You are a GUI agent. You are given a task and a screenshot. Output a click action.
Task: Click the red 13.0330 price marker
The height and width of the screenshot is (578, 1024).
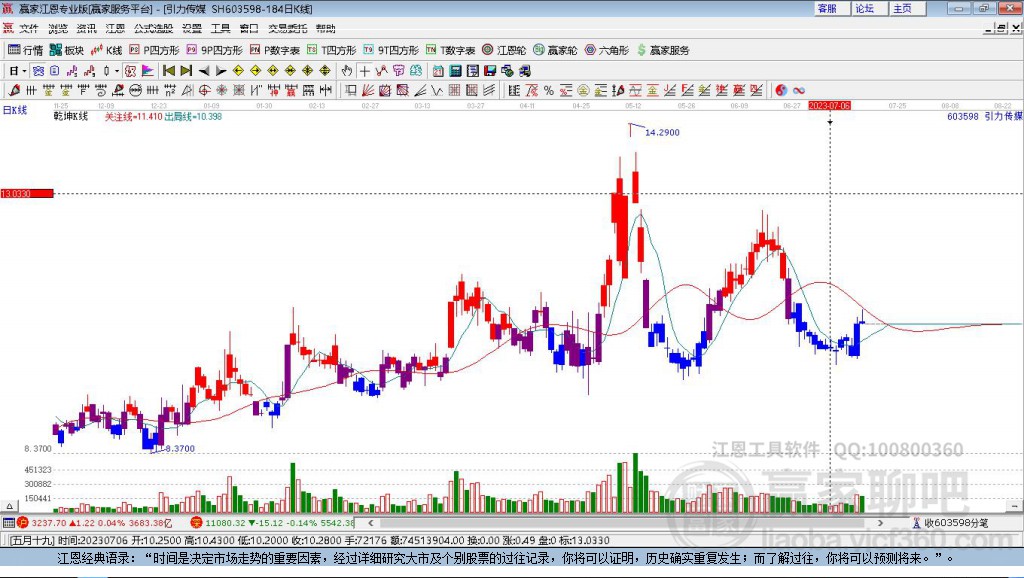pyautogui.click(x=27, y=193)
